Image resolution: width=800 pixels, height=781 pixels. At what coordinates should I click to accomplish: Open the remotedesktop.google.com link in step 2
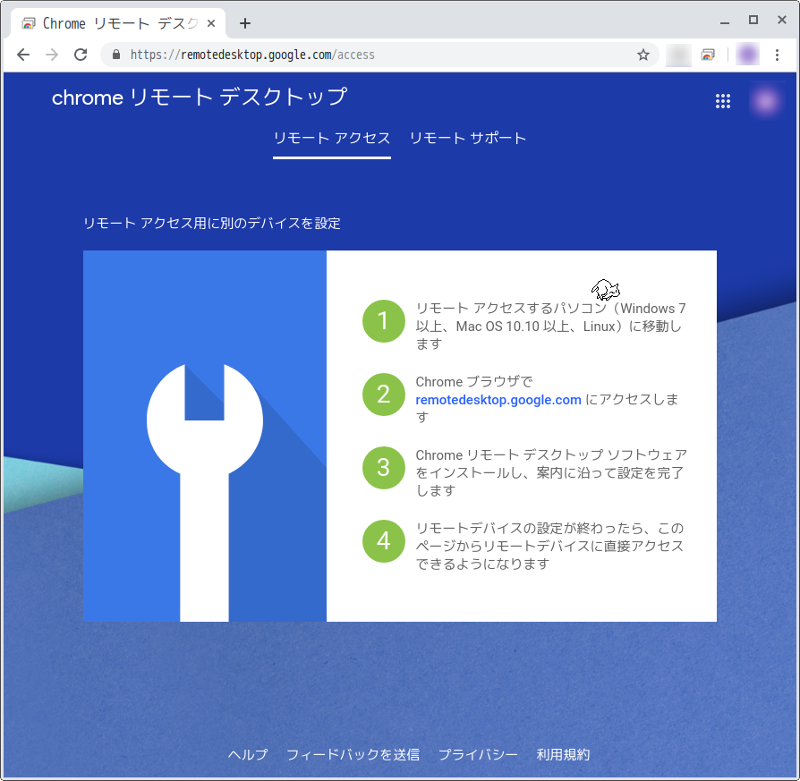point(498,400)
